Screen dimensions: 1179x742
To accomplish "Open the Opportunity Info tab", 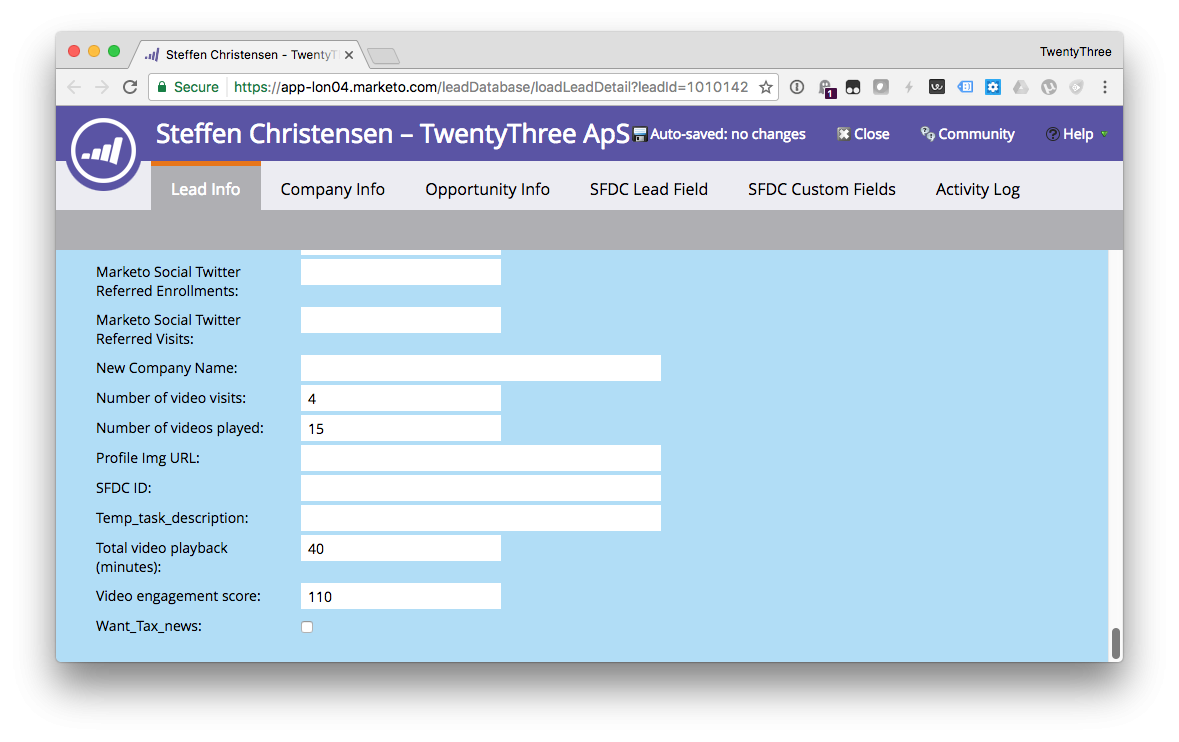I will (x=487, y=189).
